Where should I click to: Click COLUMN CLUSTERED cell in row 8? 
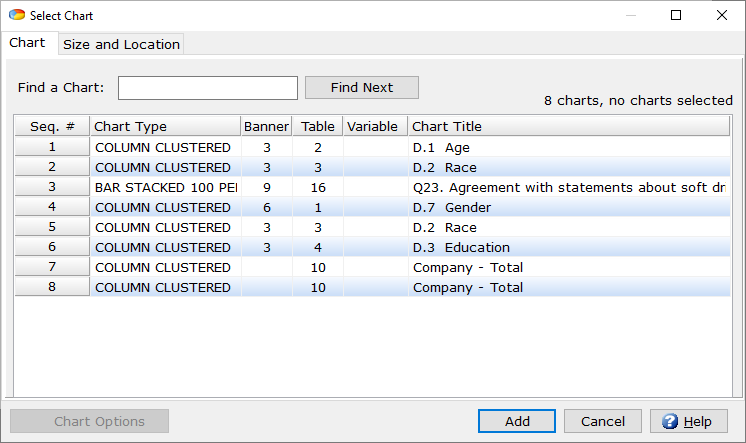166,287
